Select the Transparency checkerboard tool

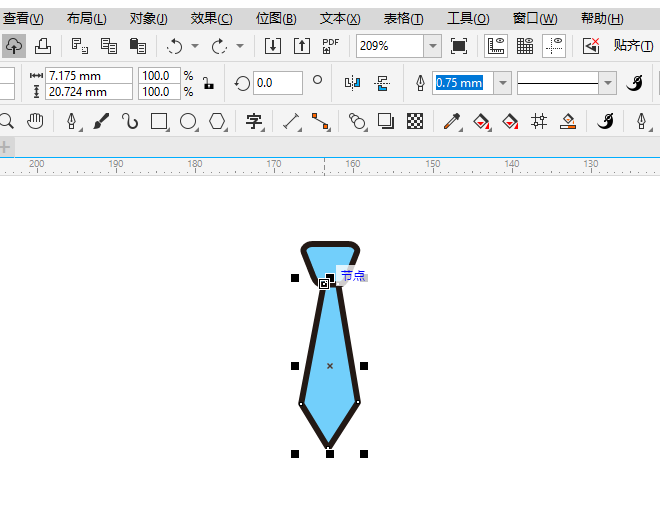point(415,122)
